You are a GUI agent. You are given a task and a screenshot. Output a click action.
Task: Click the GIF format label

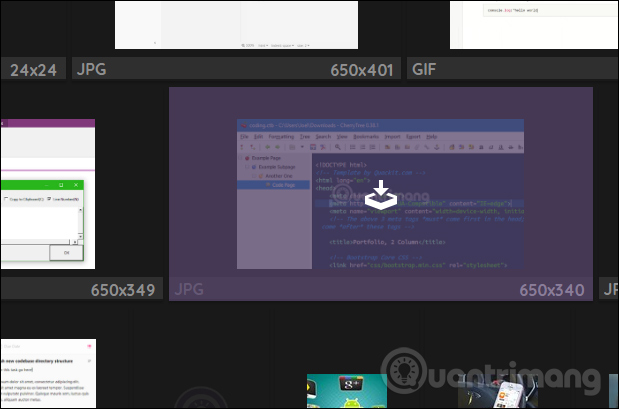424,69
